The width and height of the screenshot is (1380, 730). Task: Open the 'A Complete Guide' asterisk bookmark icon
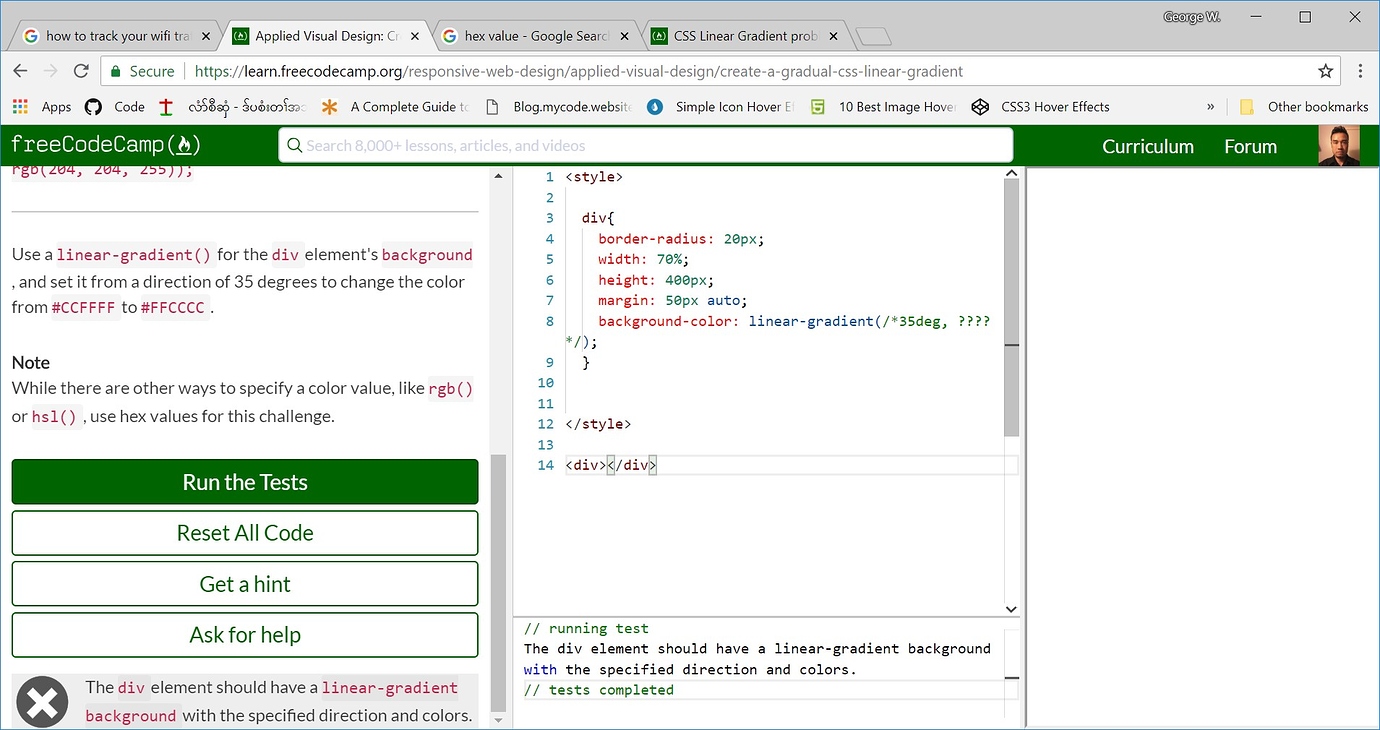pos(328,107)
